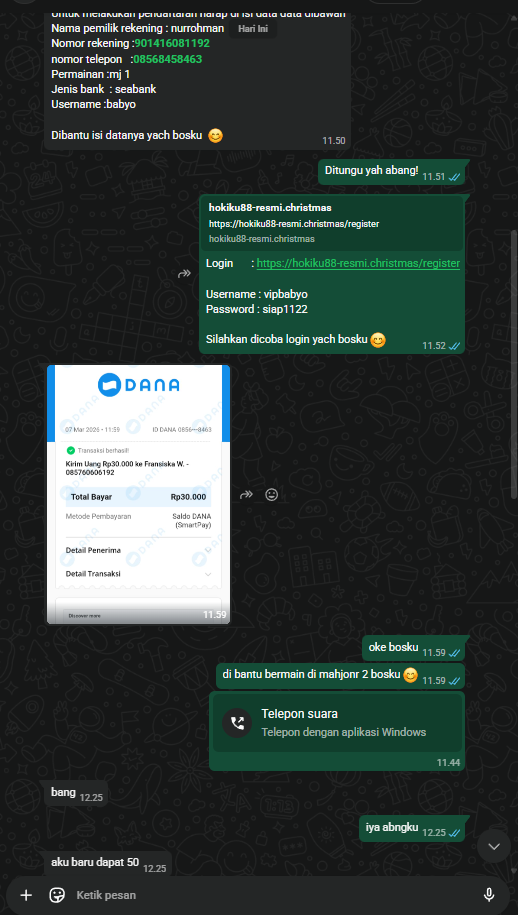Open the Telepon suara call card
The width and height of the screenshot is (518, 915).
click(x=337, y=723)
